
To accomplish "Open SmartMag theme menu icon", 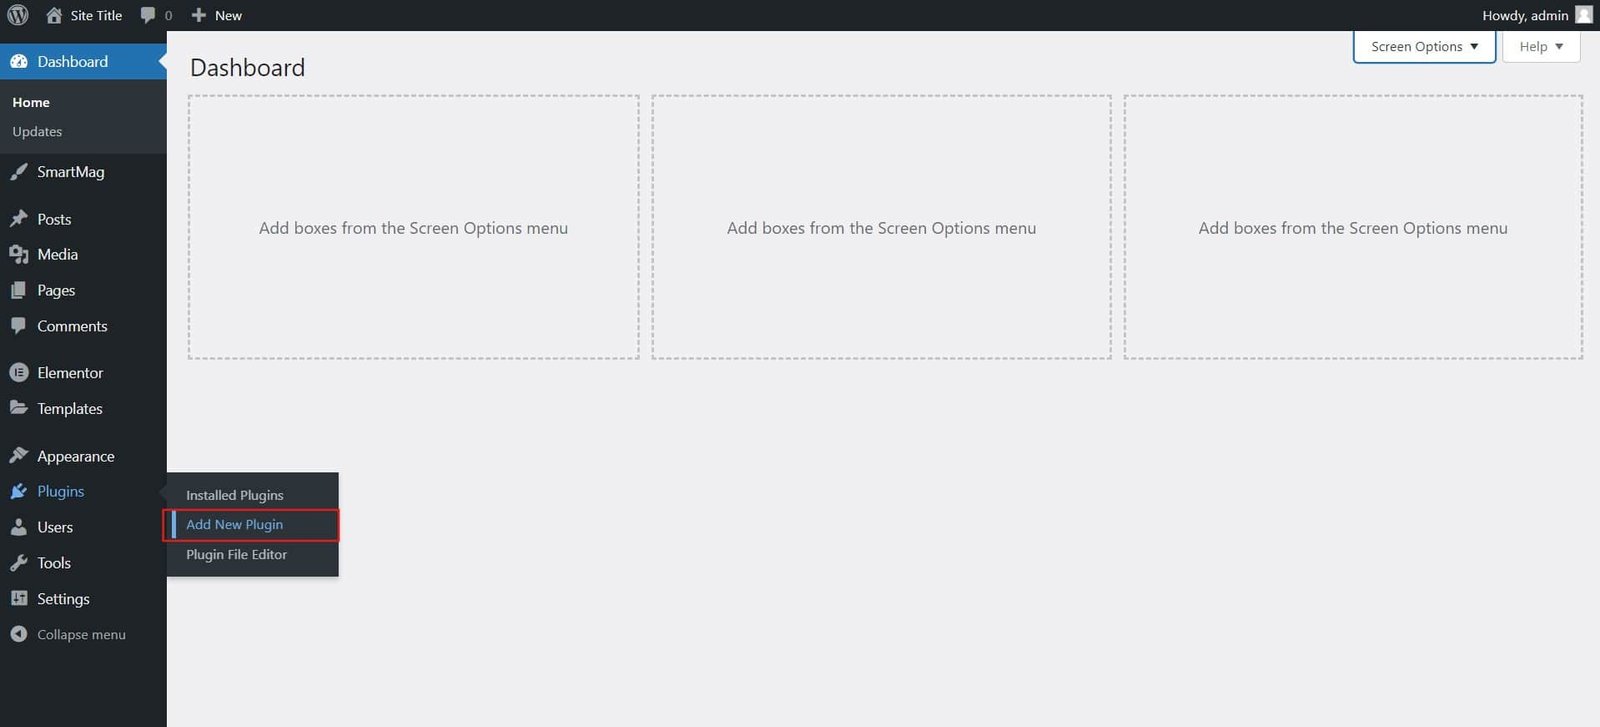I will (18, 172).
